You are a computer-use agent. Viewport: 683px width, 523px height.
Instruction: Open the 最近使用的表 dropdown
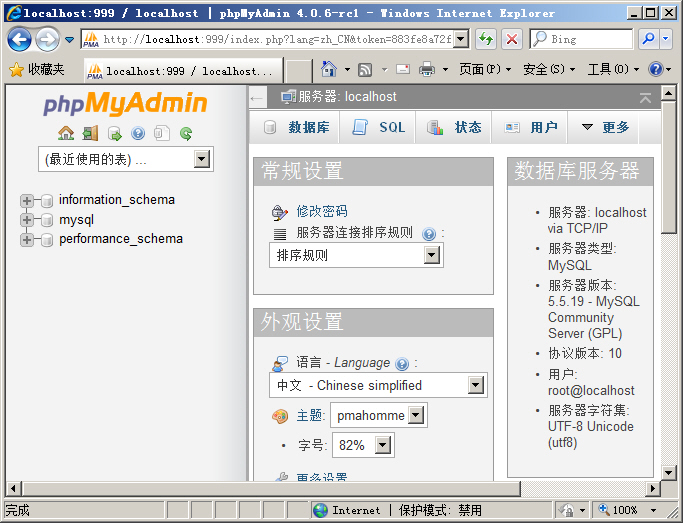click(x=125, y=159)
